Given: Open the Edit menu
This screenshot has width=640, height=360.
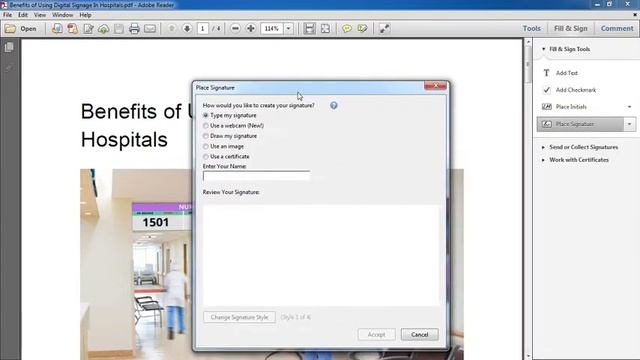Looking at the screenshot, I should (23, 15).
